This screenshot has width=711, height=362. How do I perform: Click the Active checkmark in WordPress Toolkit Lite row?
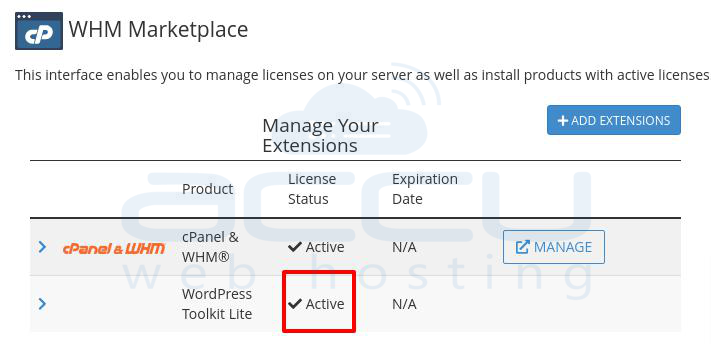point(295,303)
